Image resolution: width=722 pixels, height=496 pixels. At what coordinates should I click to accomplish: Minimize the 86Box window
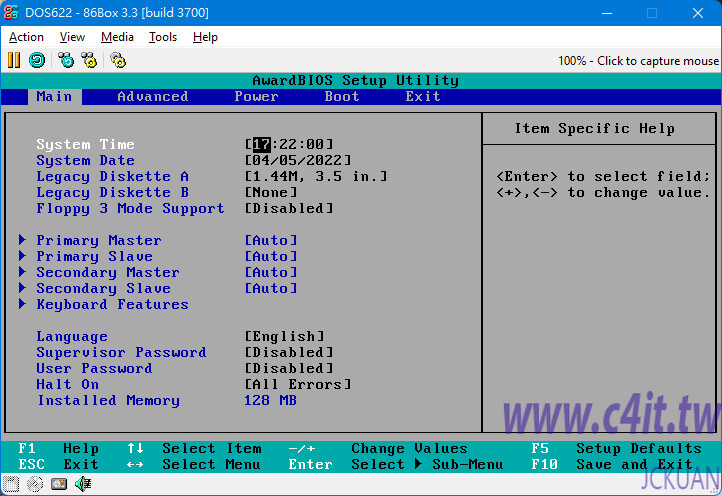607,13
